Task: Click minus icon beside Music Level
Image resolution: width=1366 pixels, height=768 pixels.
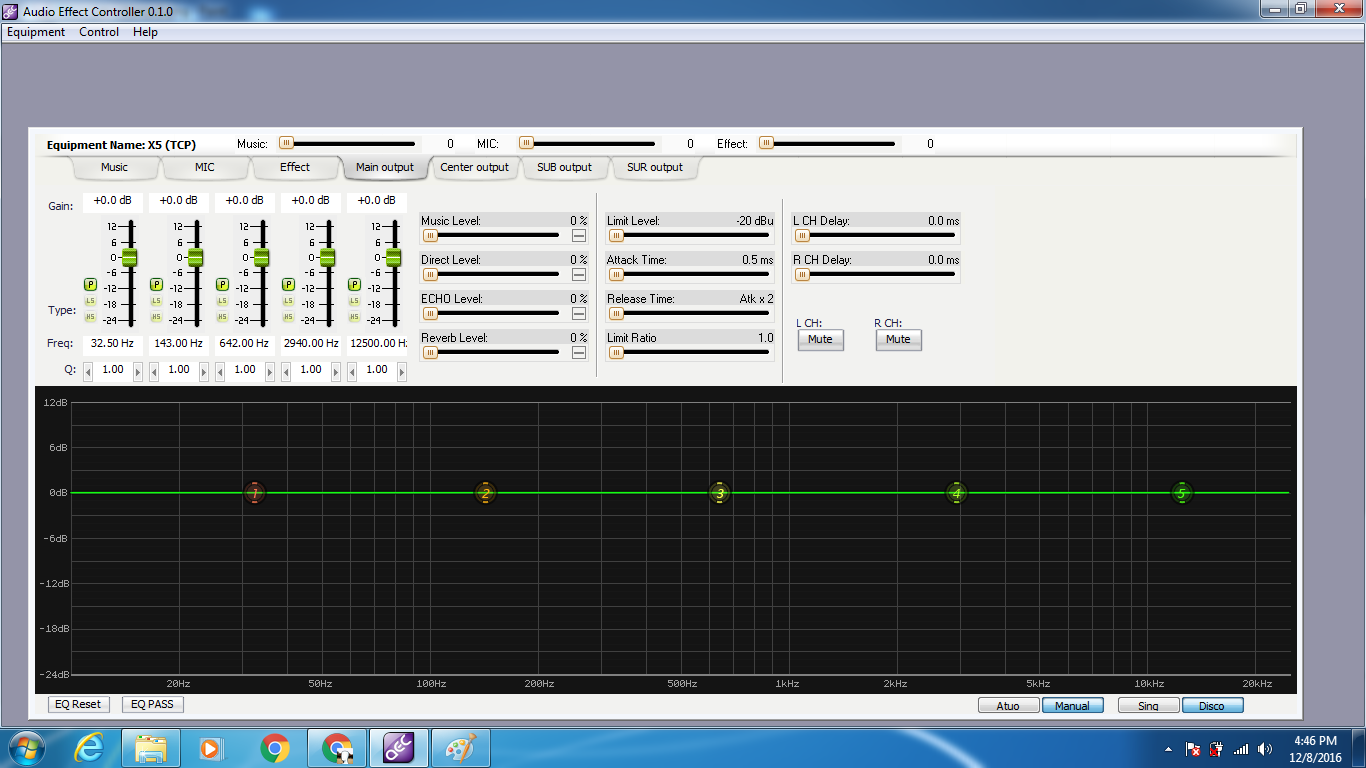Action: (579, 236)
